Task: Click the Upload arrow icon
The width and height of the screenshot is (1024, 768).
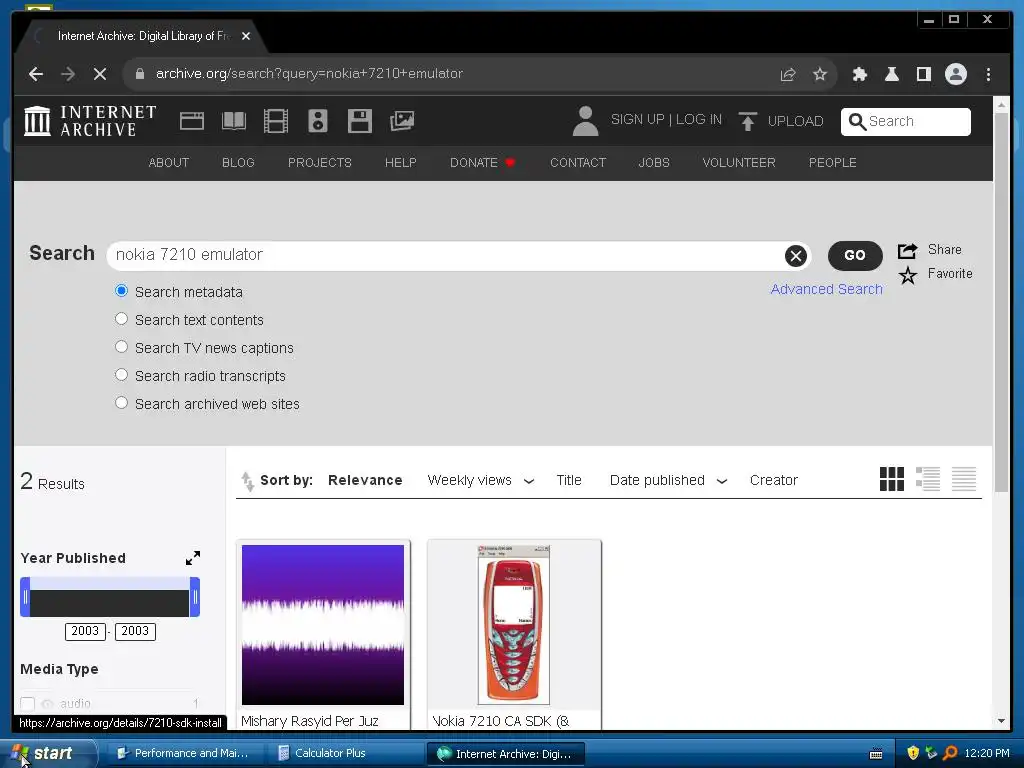Action: coord(748,121)
